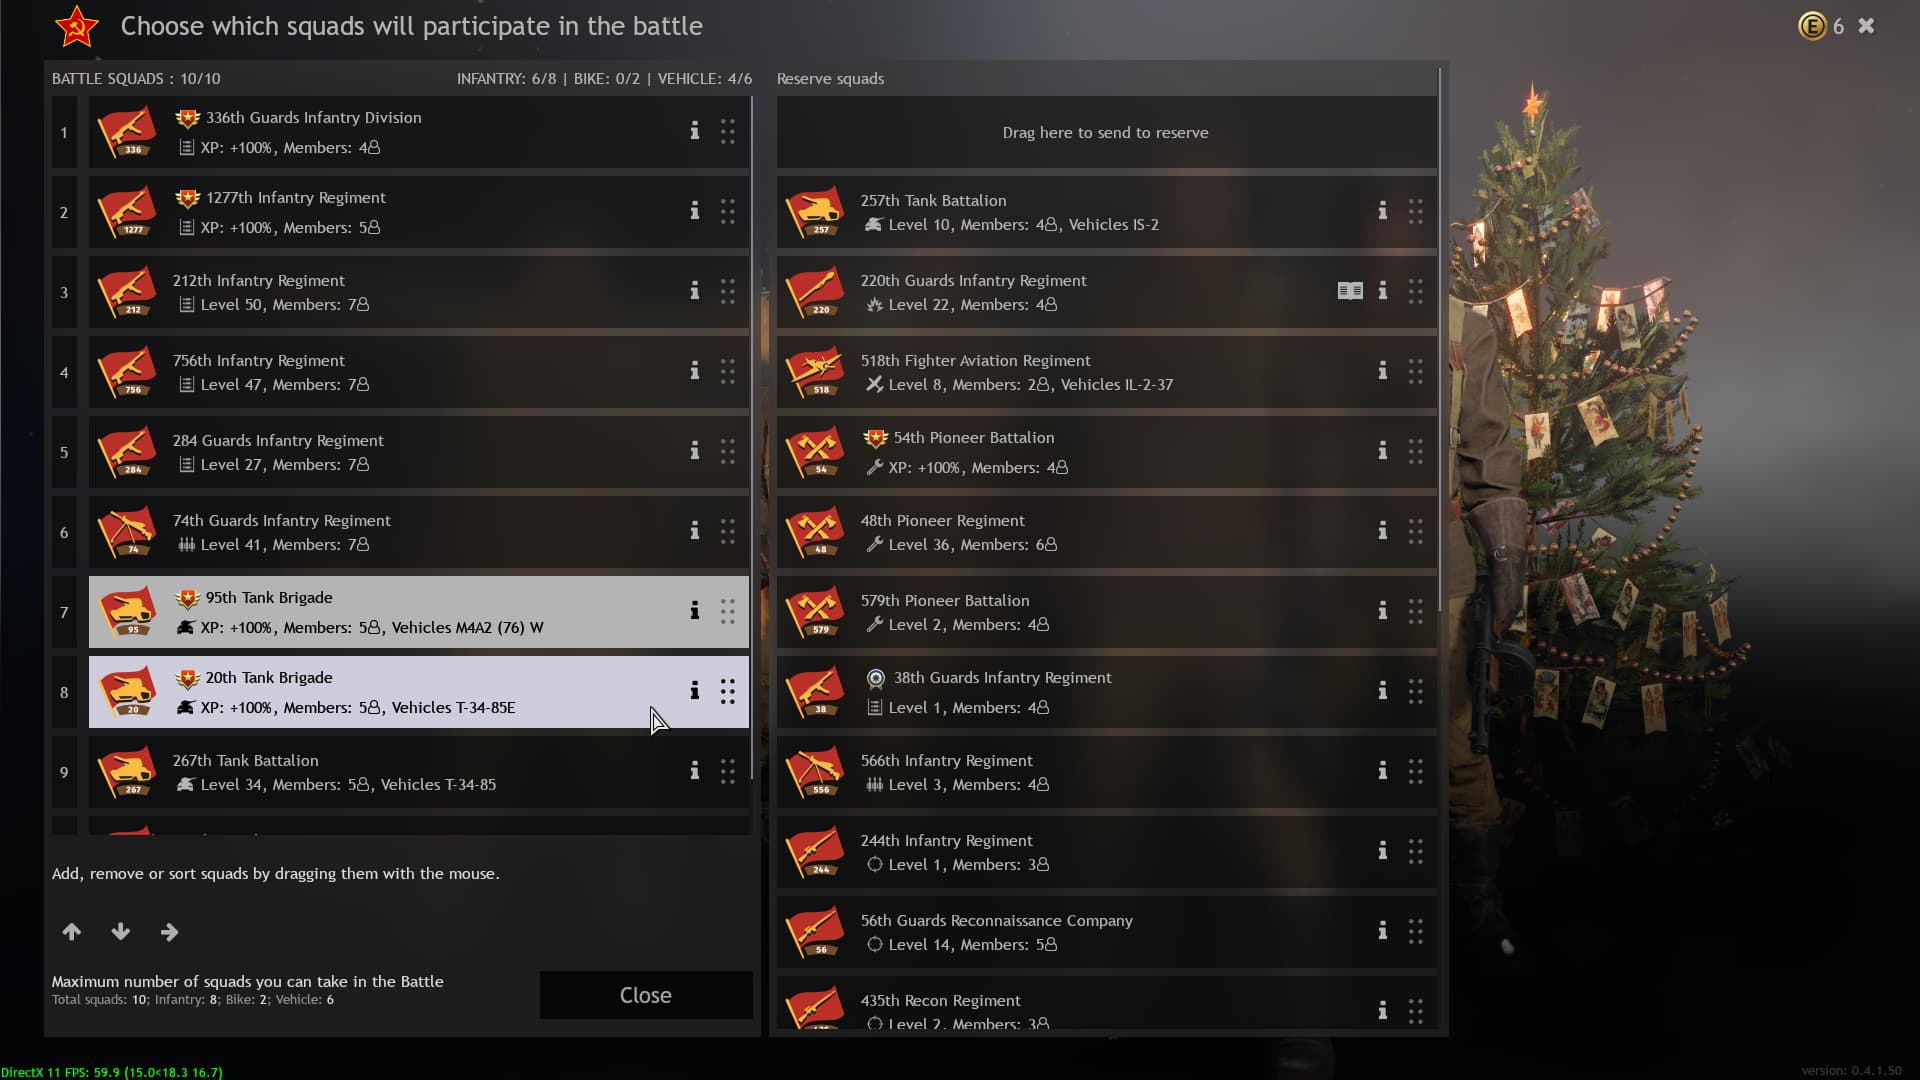
Task: Close the squad selection window with X
Action: [x=1866, y=26]
